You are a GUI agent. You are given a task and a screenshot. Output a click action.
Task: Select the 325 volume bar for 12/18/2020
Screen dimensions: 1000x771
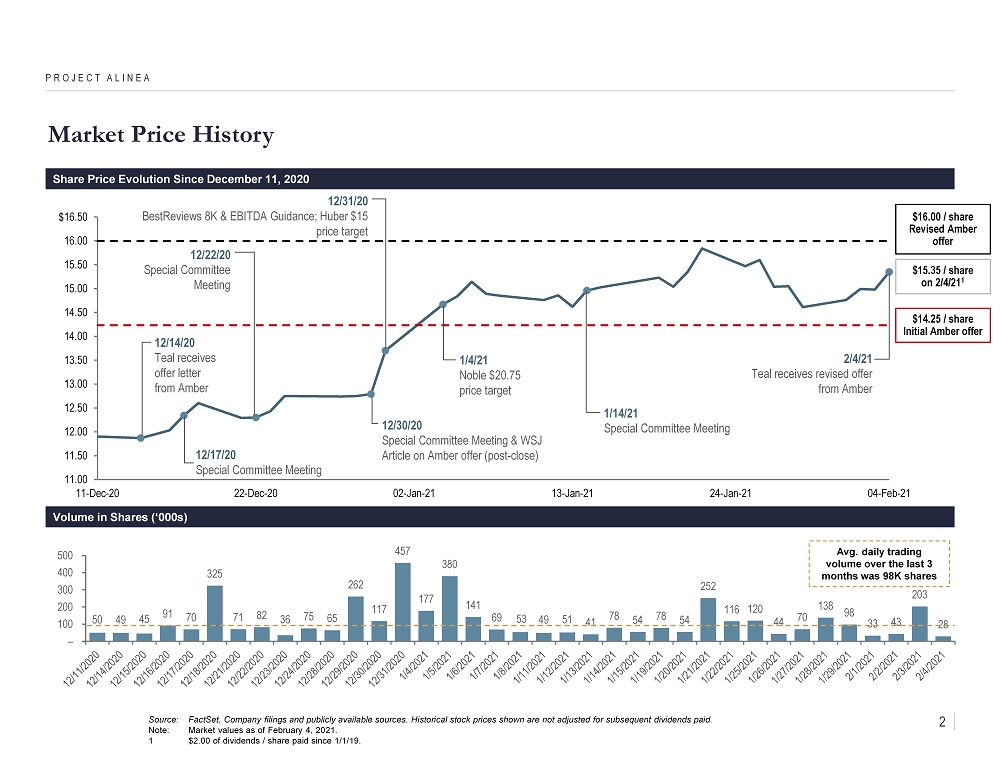215,613
